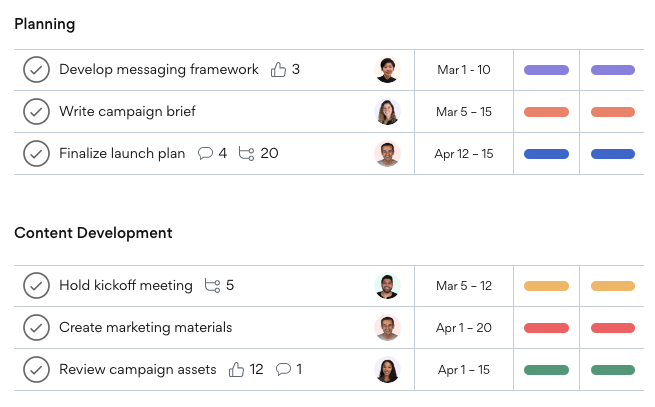Like the Develop messaging framework task
Viewport: 655px width, 407px height.
point(278,69)
